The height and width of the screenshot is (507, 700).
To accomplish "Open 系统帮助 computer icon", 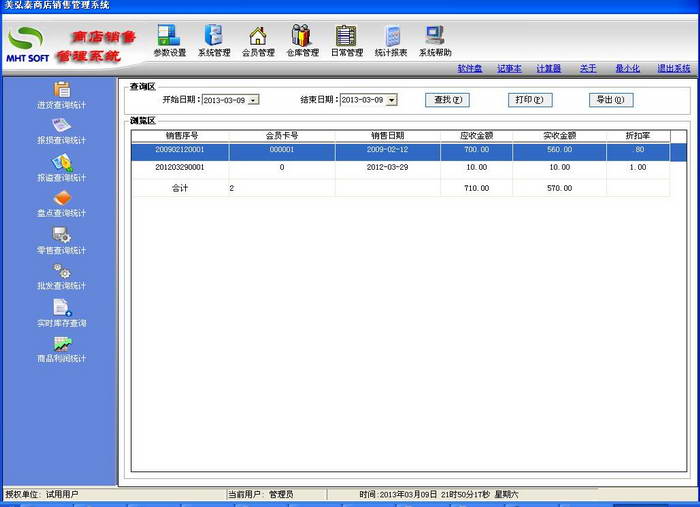I will pyautogui.click(x=435, y=36).
